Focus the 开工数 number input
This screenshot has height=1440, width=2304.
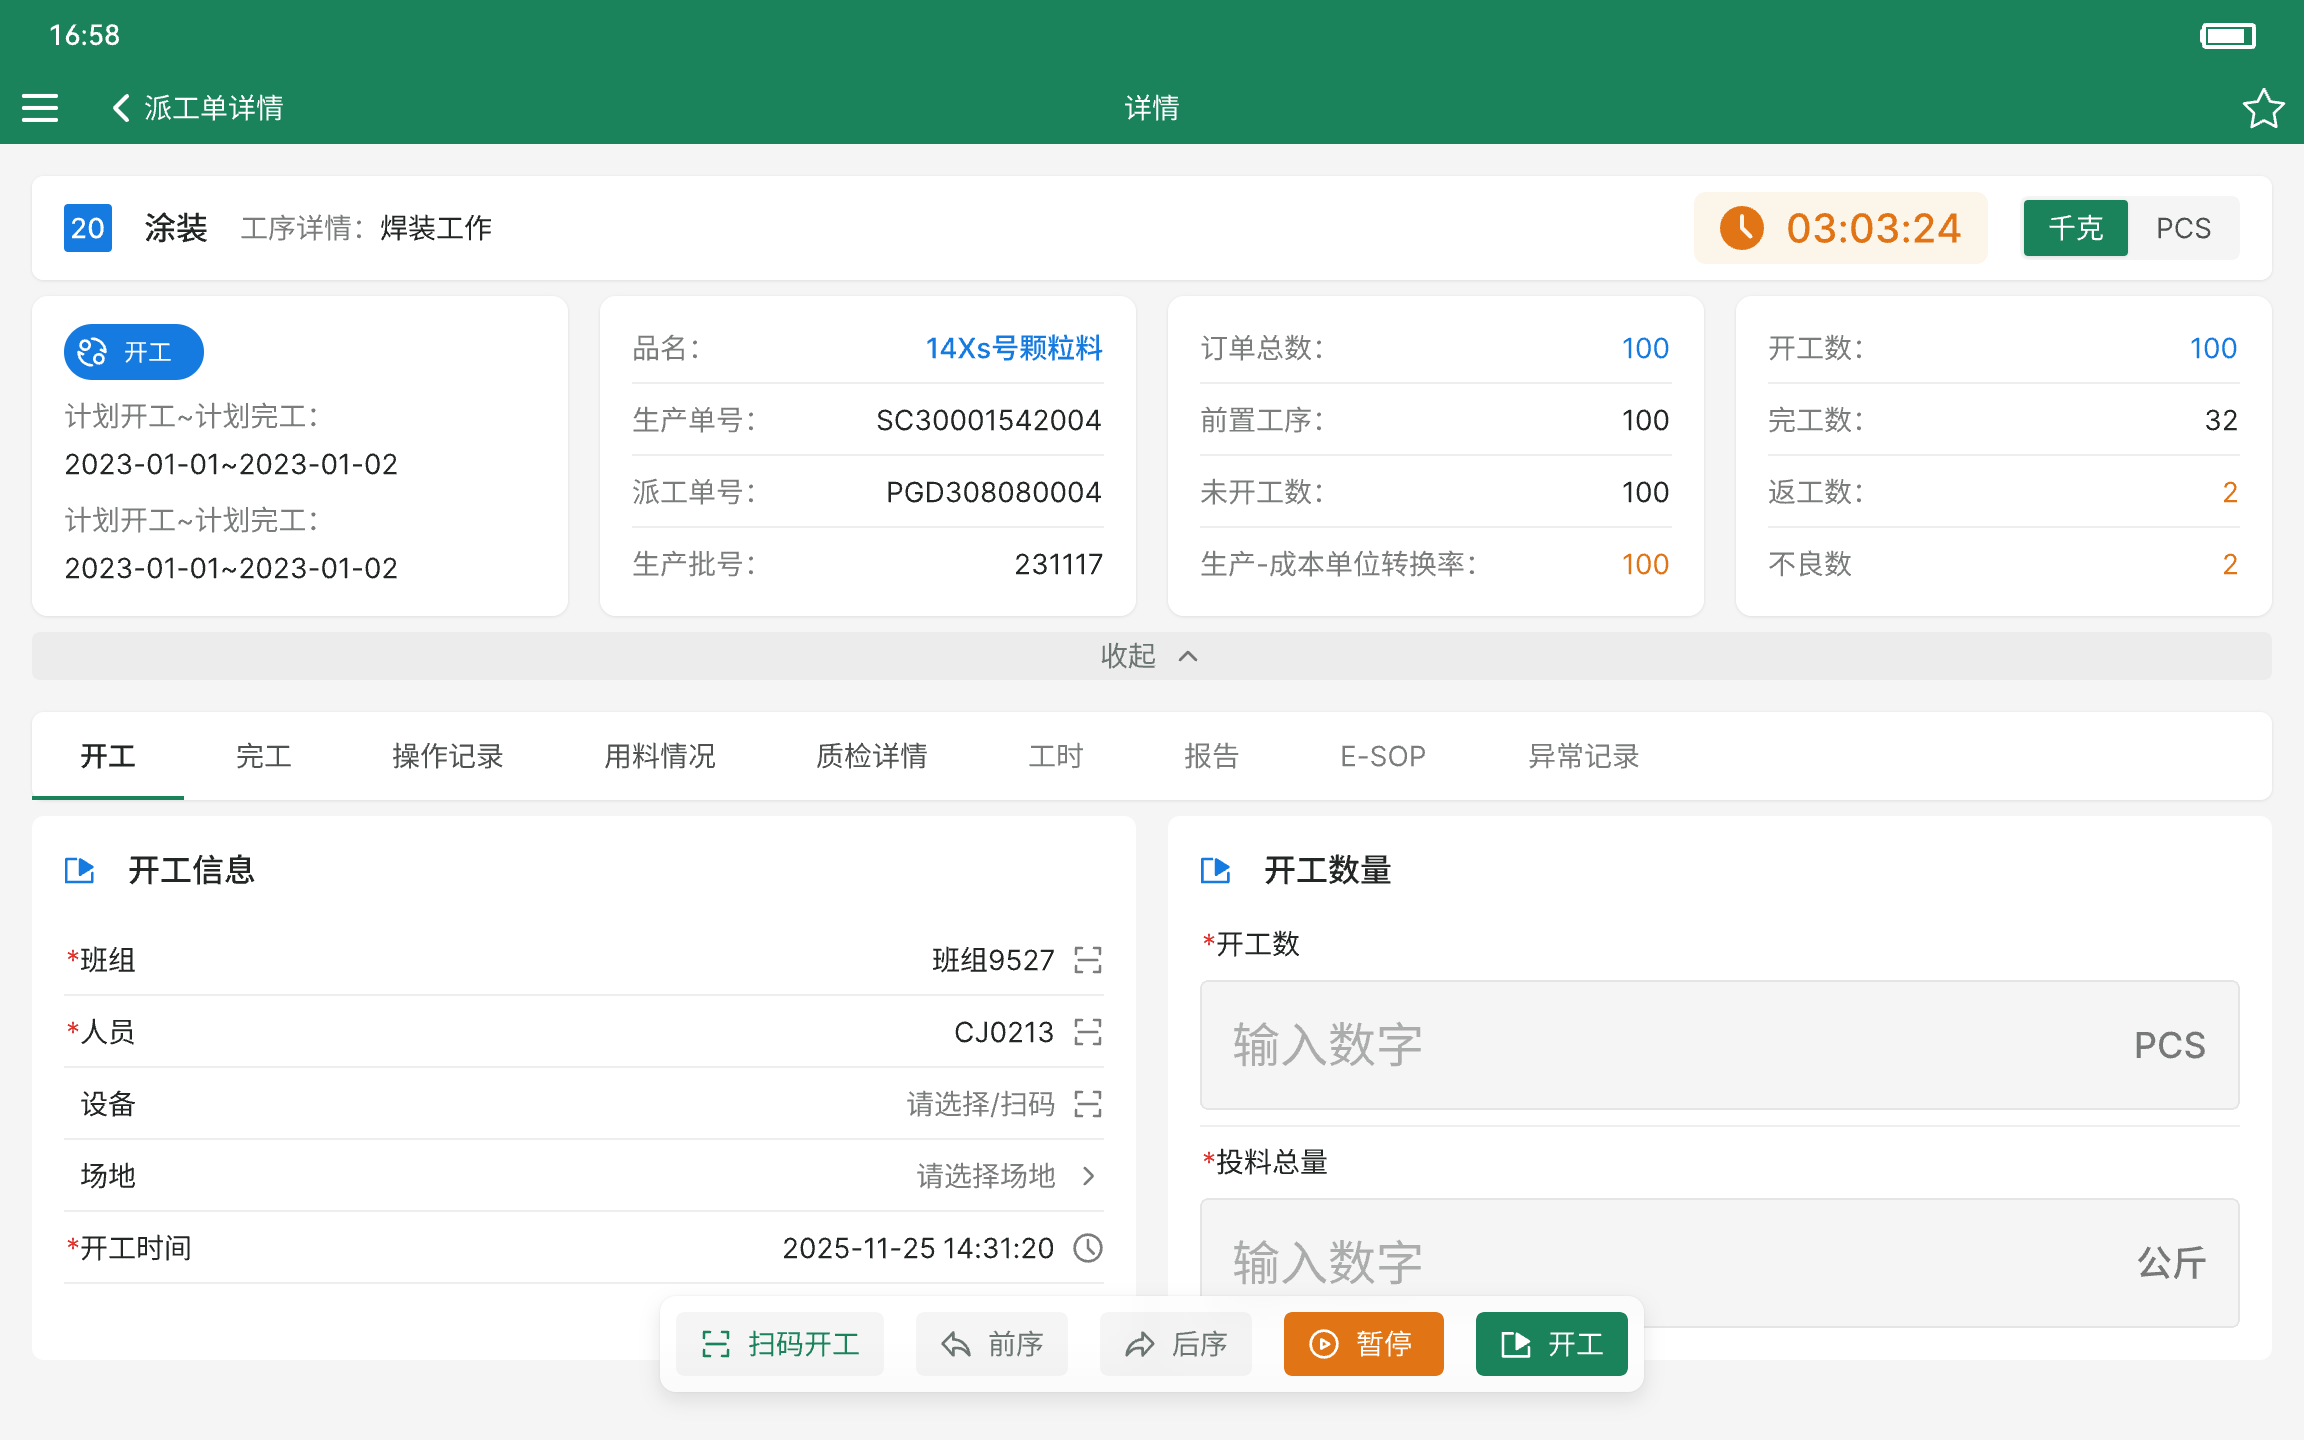point(1720,1045)
